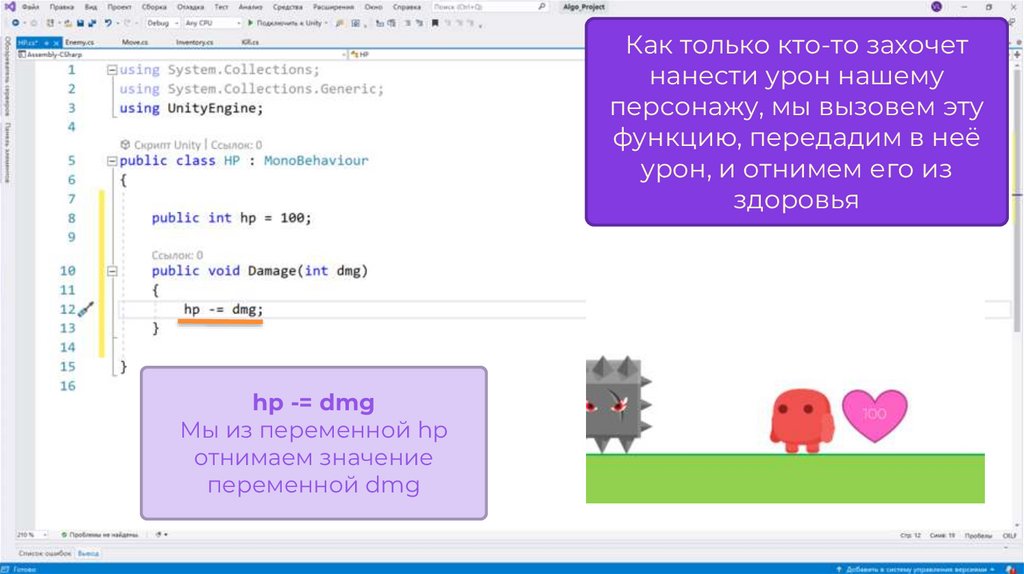Open the Список ошибок tab
This screenshot has width=1024, height=574.
44,554
